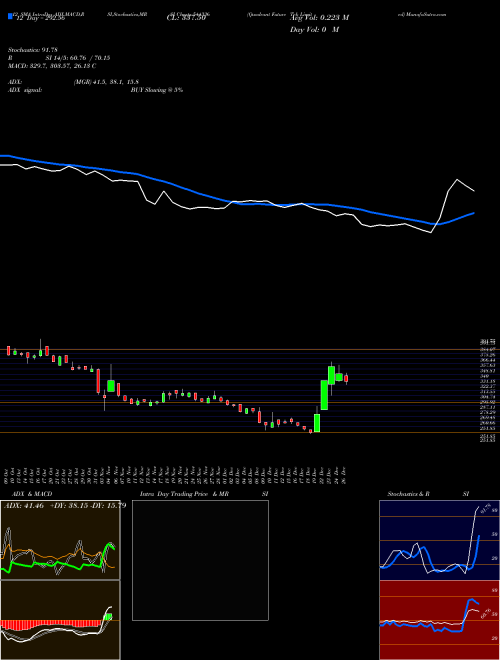Click the ADX (MGR) 41.5, 38.1, 15.8 text
The image size is (500, 660).
[x=73, y=82]
